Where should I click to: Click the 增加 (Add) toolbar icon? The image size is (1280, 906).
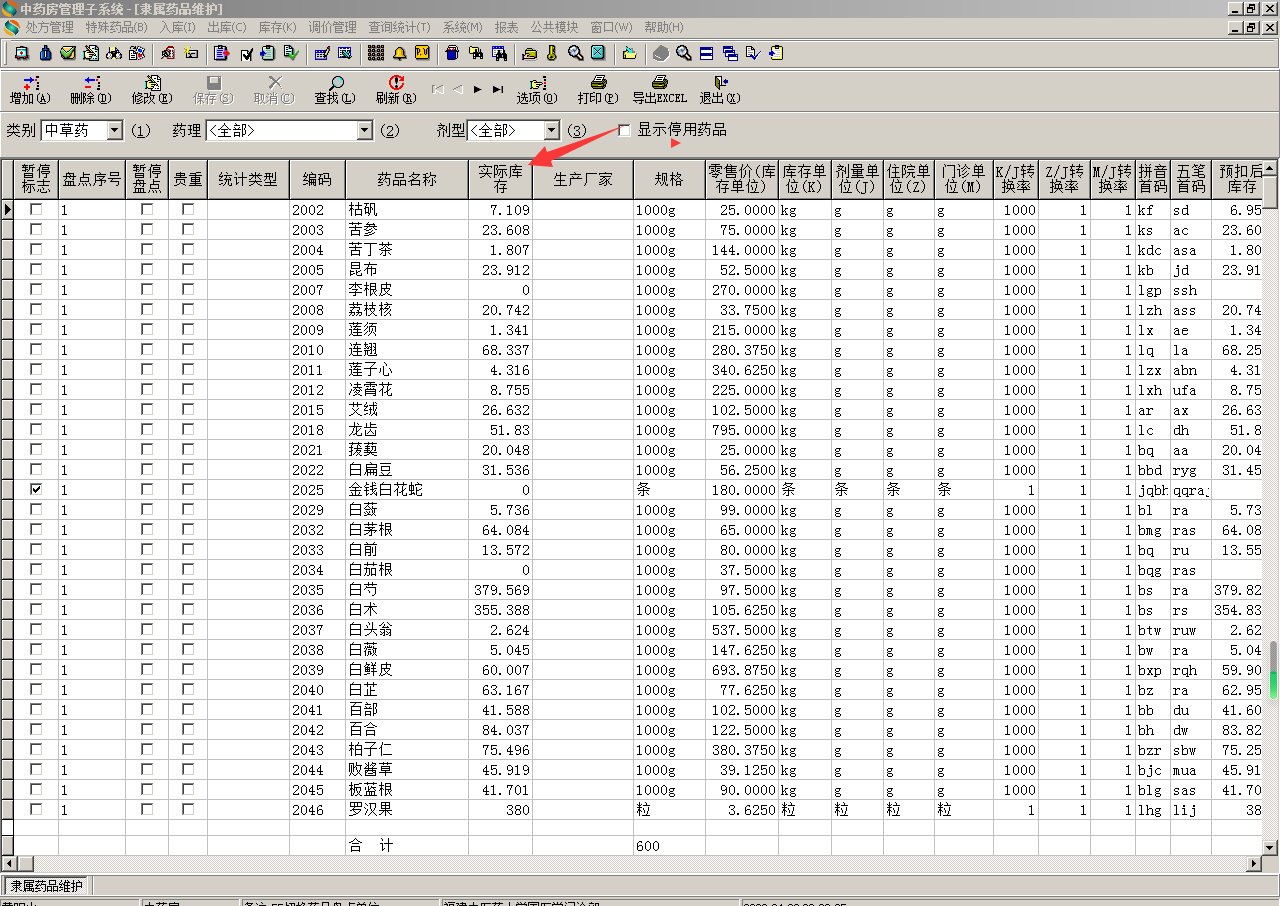click(x=30, y=84)
